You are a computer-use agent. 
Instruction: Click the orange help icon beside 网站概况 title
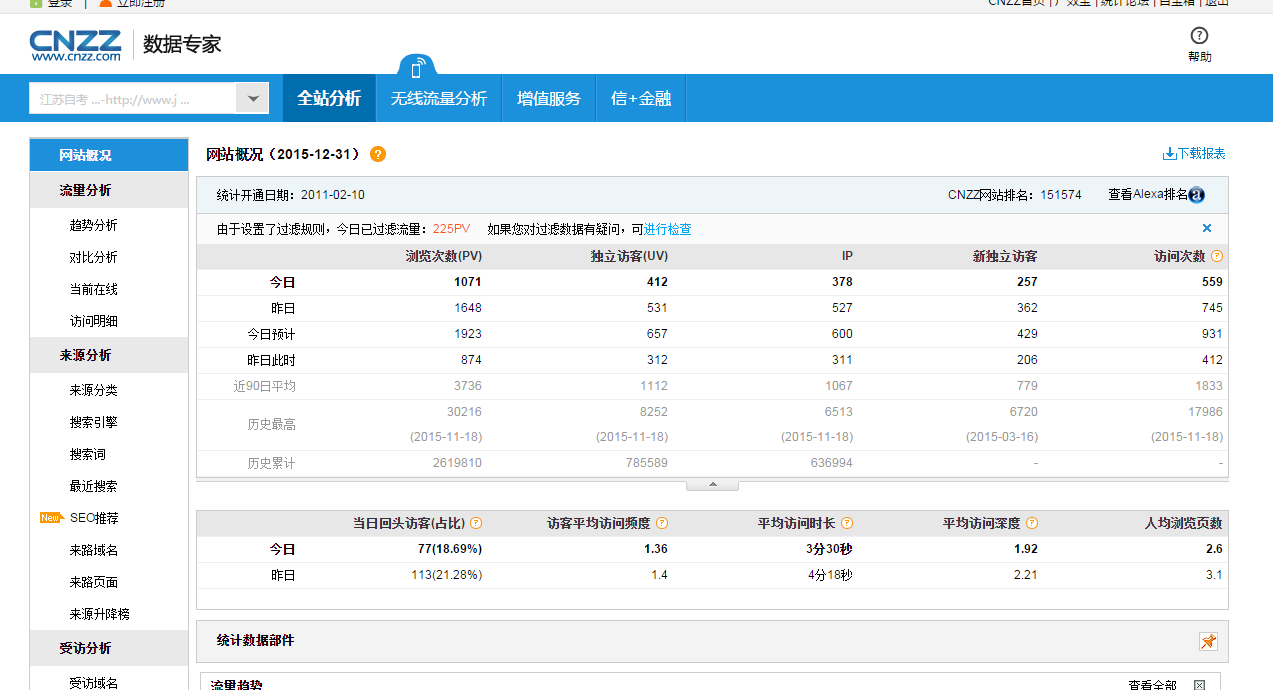(x=377, y=154)
